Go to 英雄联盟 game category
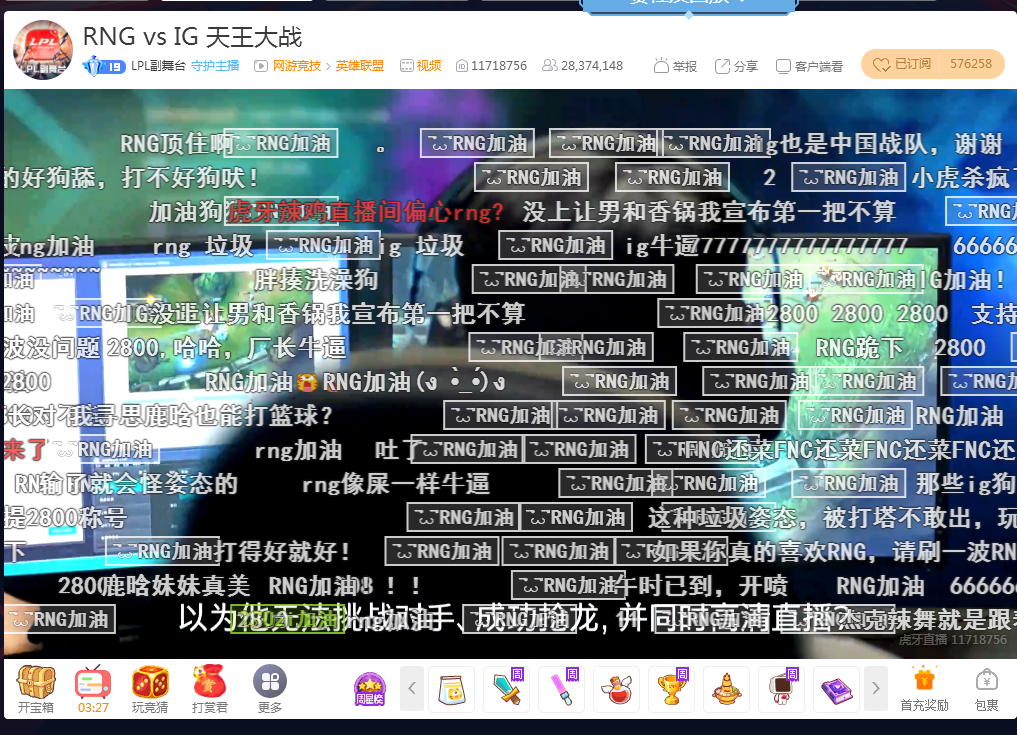 [x=359, y=66]
